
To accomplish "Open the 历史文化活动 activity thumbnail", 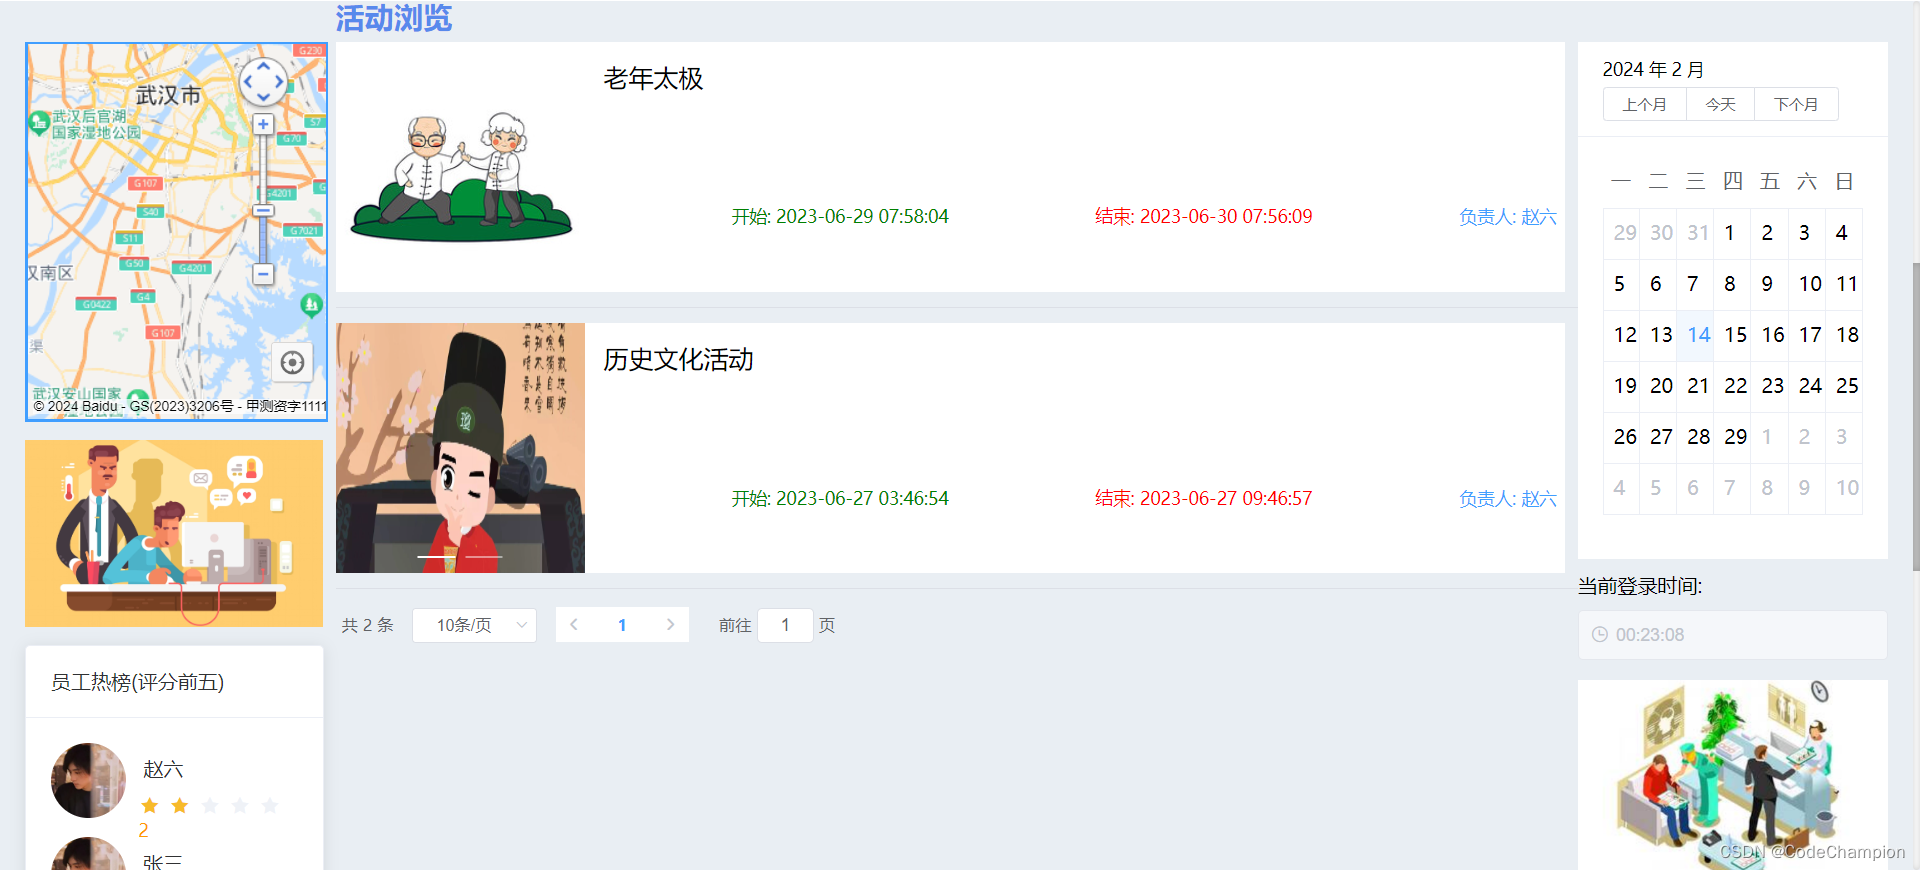I will (x=460, y=448).
